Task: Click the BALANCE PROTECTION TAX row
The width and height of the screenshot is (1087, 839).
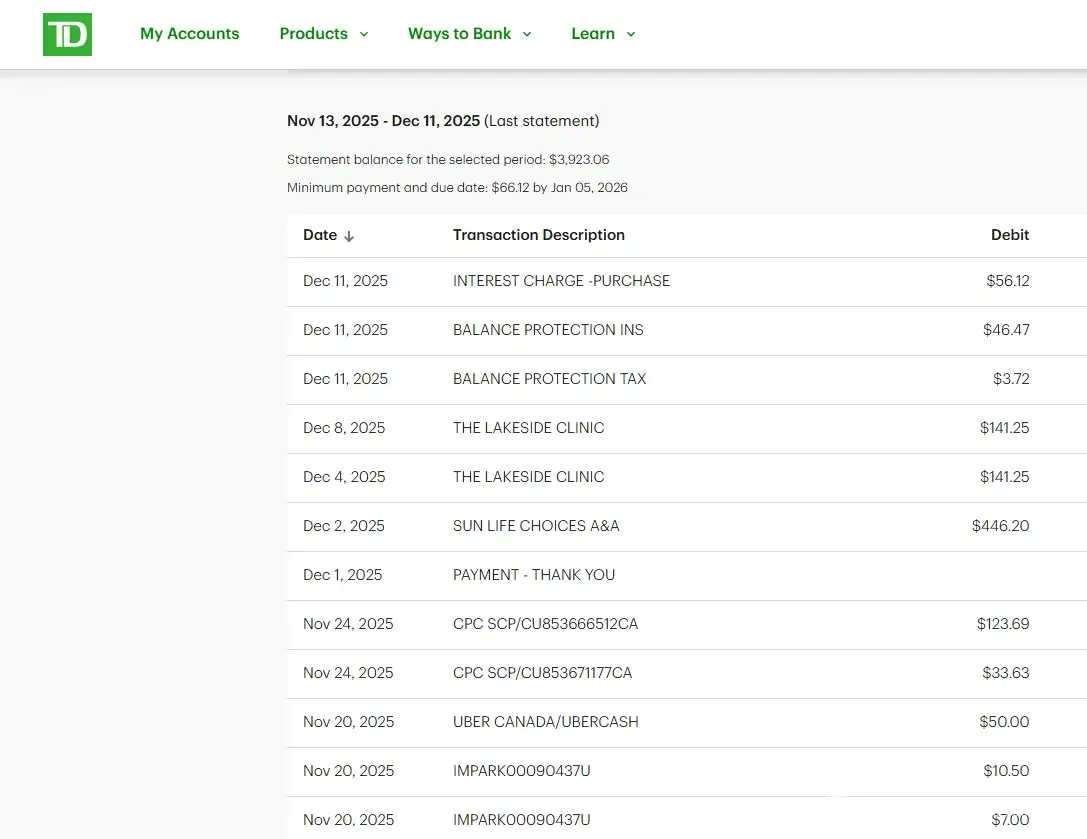Action: pyautogui.click(x=549, y=379)
